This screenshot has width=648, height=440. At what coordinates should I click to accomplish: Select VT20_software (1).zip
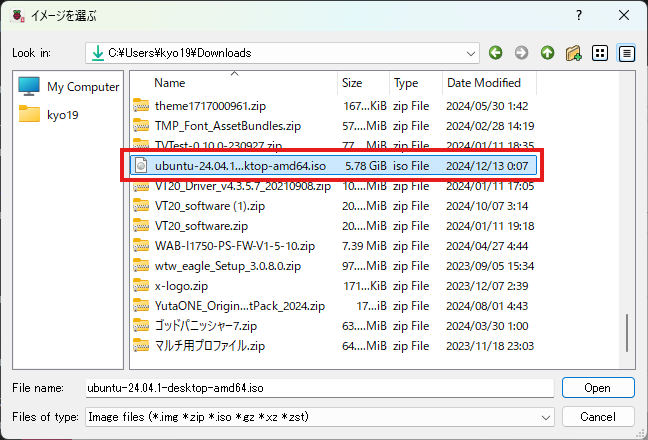[333, 206]
